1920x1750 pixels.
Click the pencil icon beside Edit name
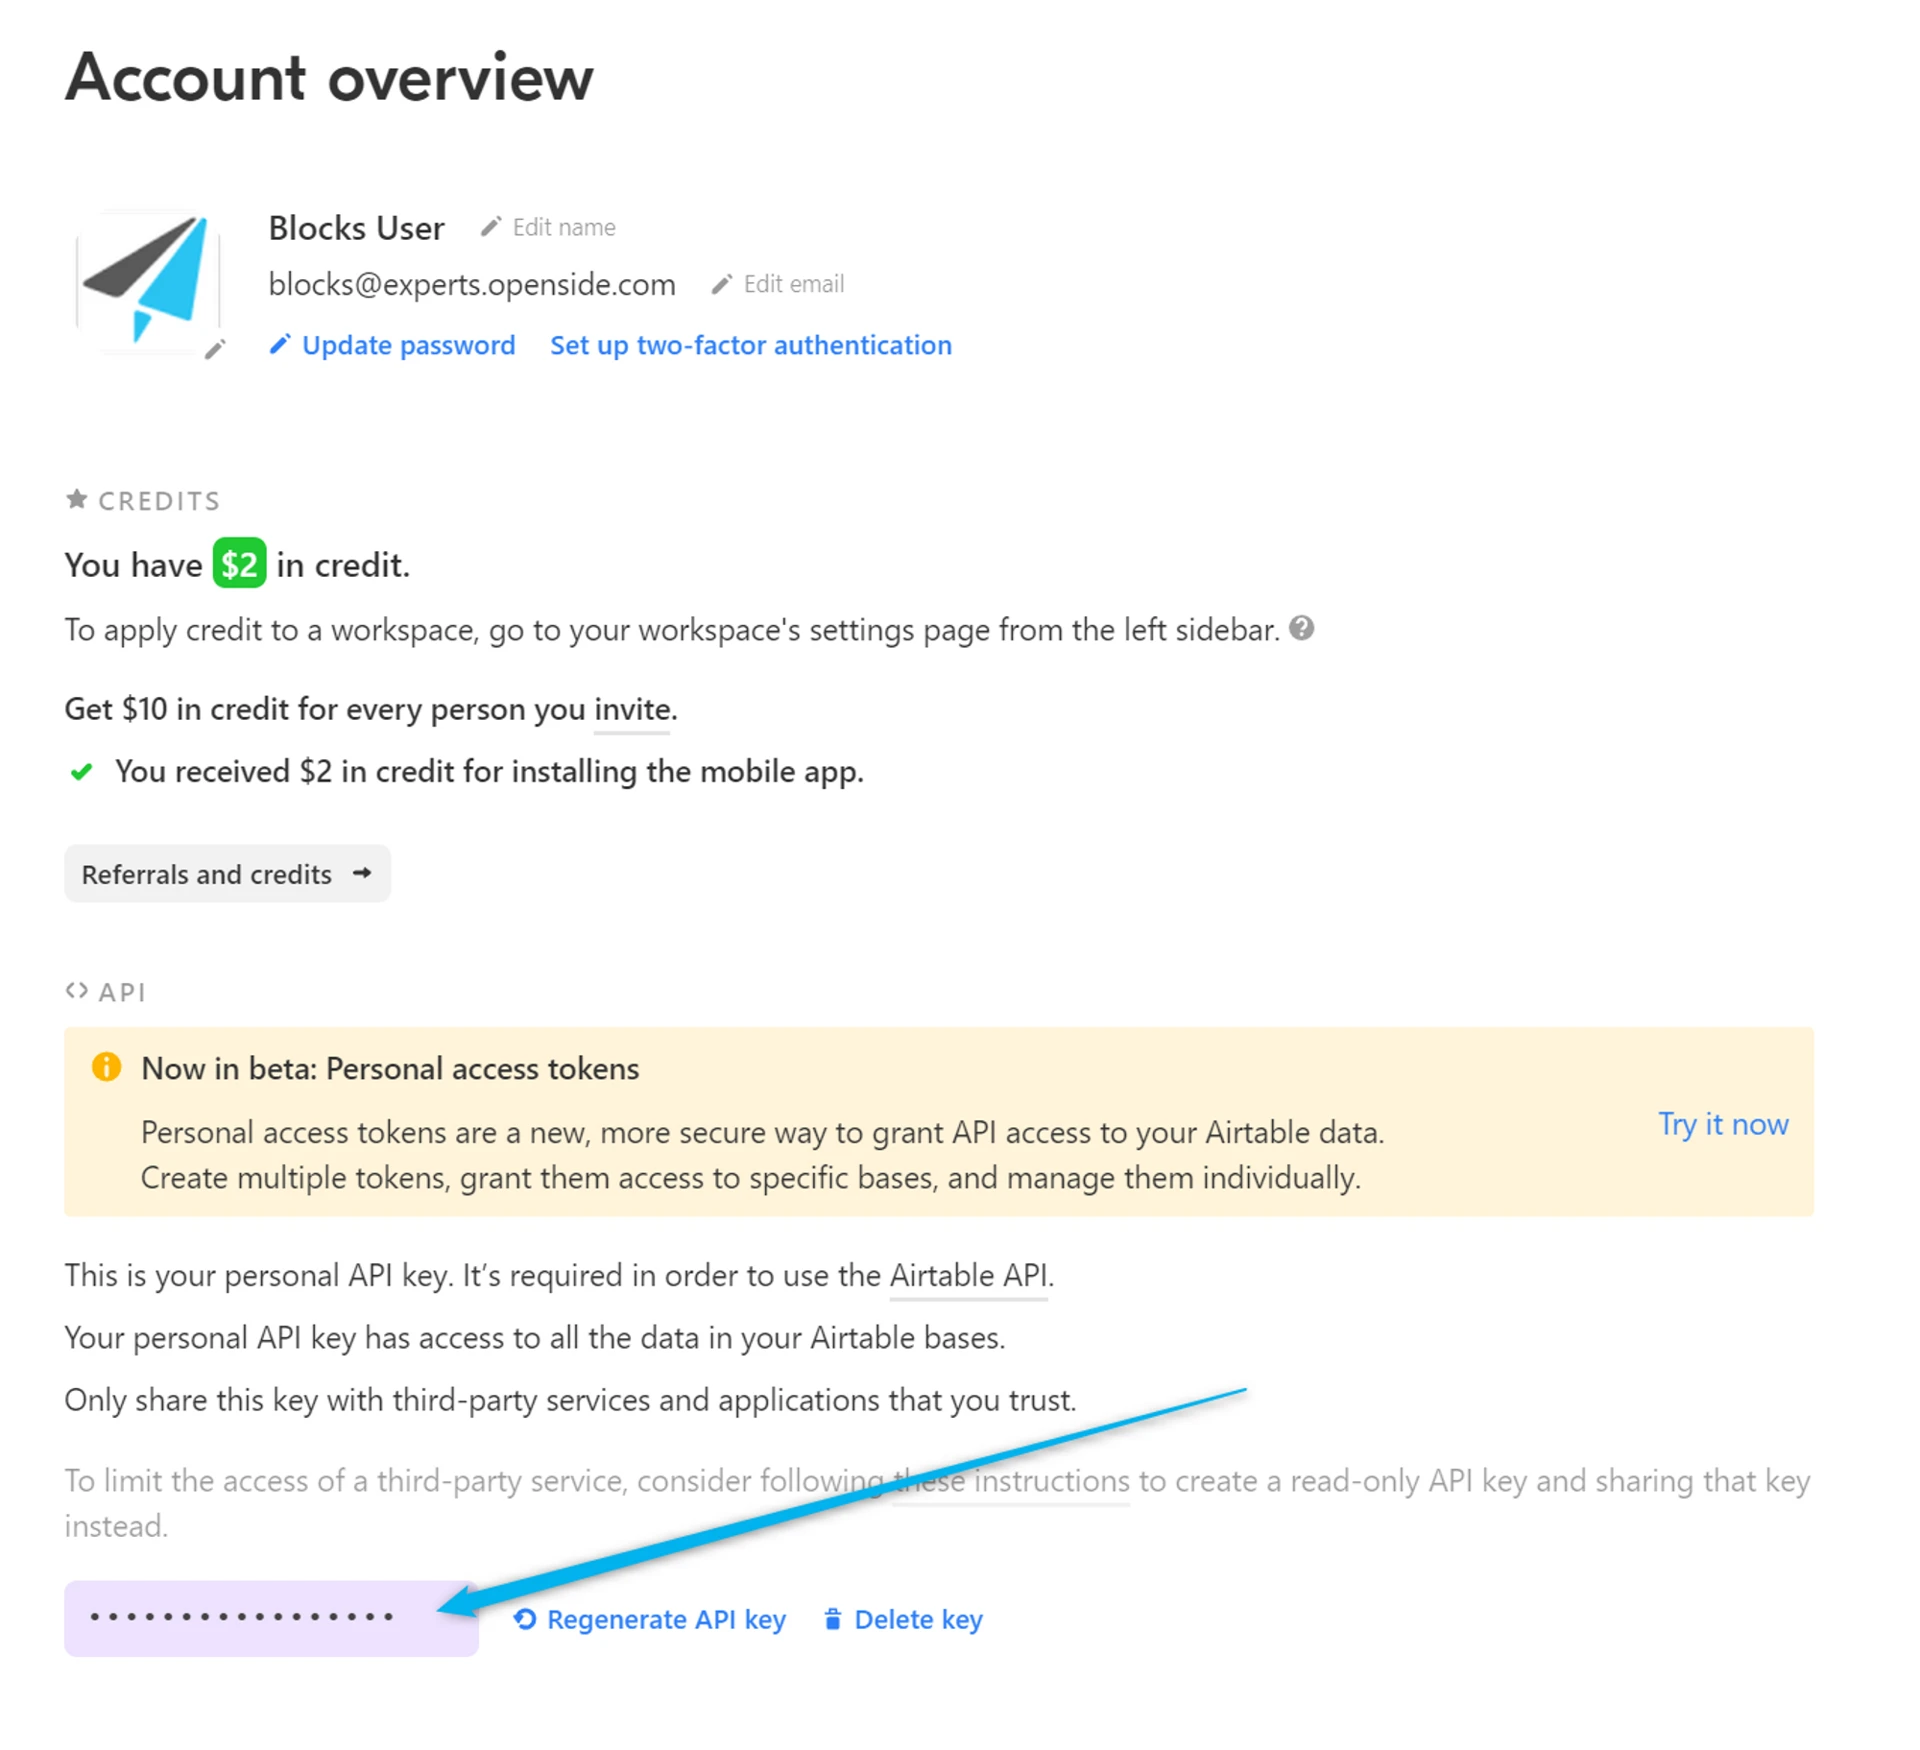pos(490,227)
